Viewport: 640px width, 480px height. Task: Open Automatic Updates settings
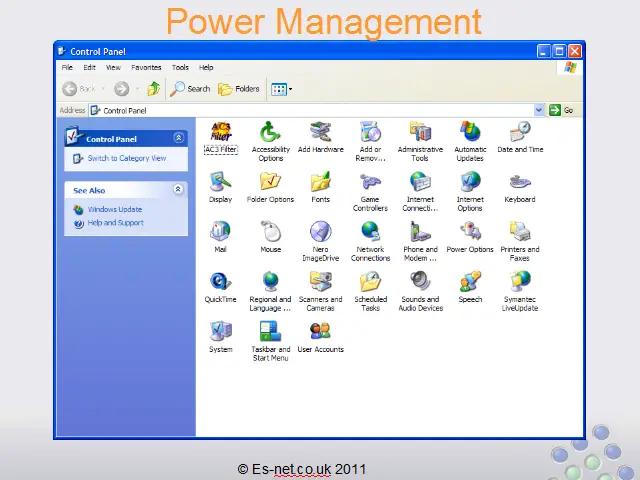470,141
